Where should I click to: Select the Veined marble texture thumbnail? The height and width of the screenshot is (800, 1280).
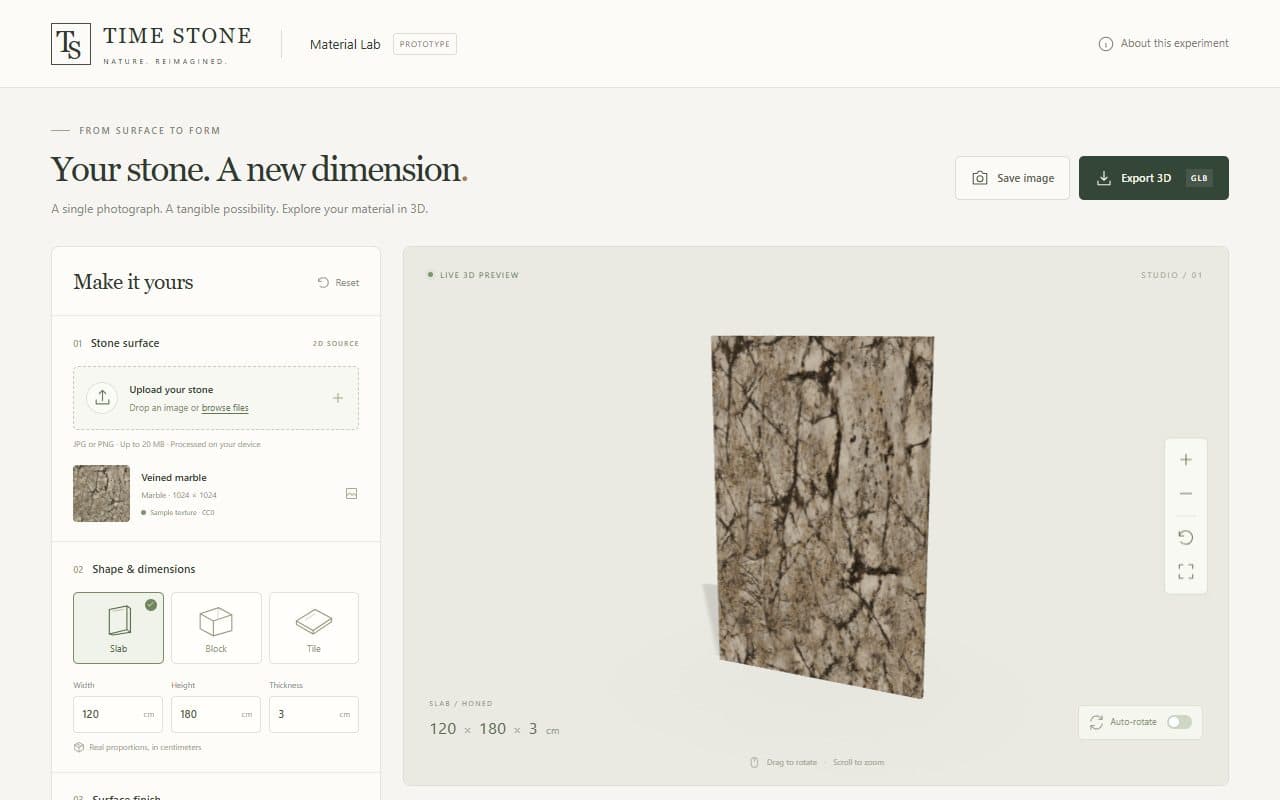(101, 494)
